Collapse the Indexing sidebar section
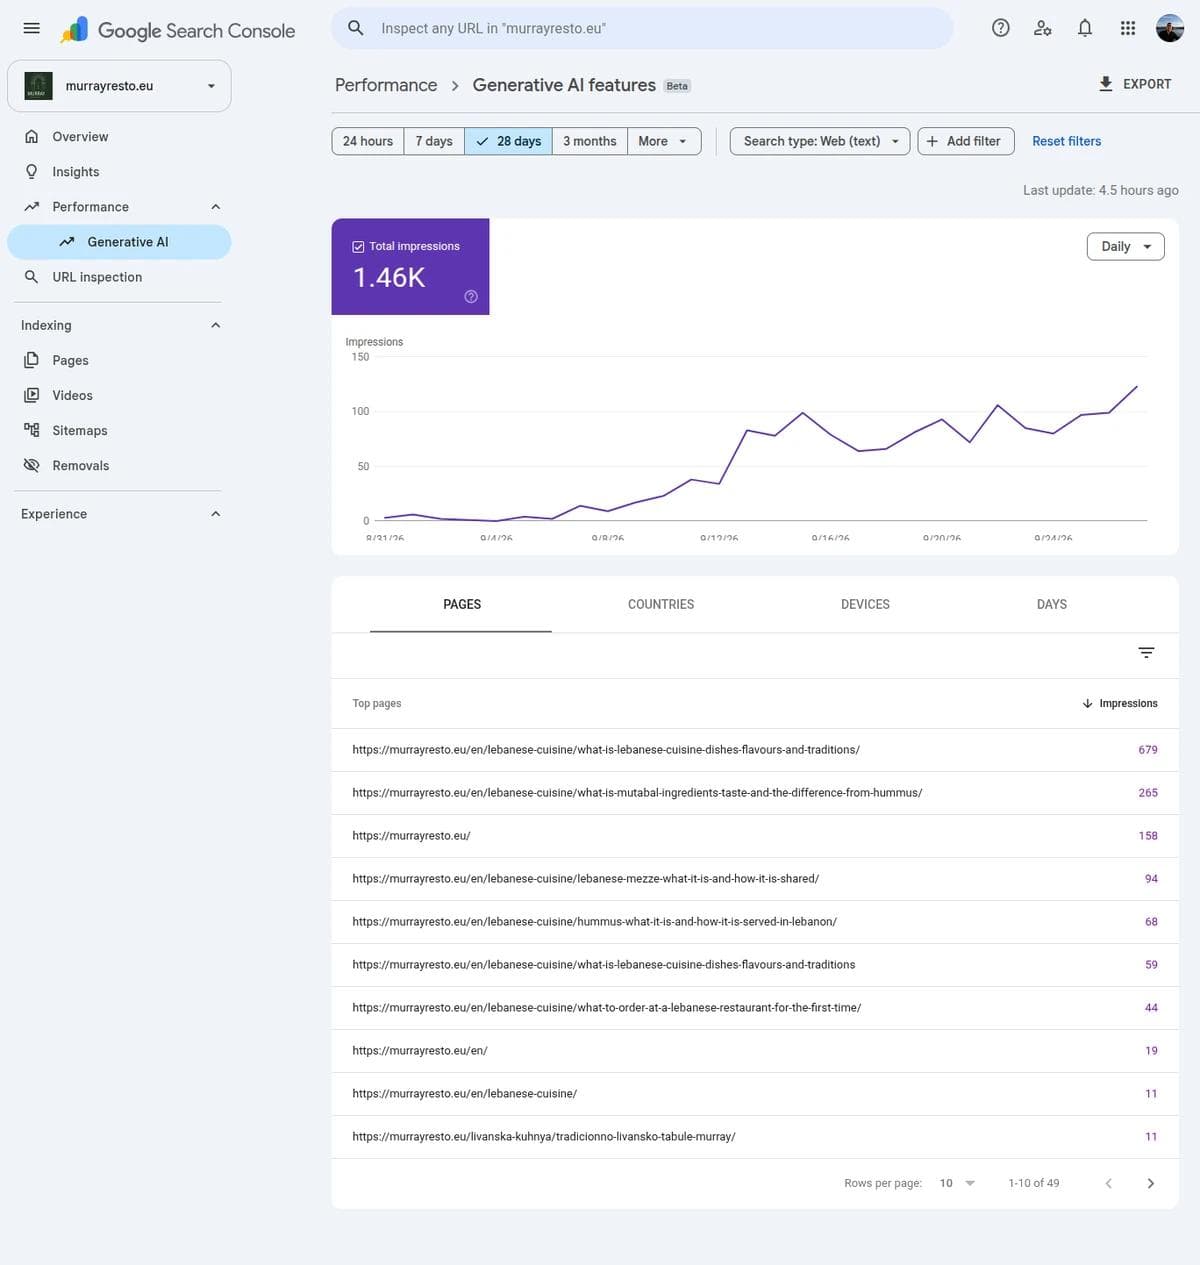The image size is (1200, 1265). pyautogui.click(x=215, y=325)
